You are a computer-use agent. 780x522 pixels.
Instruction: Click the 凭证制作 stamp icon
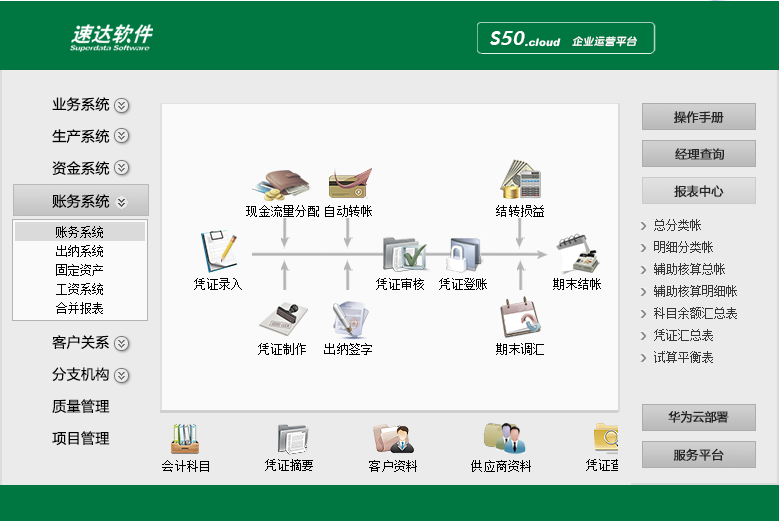click(x=284, y=319)
